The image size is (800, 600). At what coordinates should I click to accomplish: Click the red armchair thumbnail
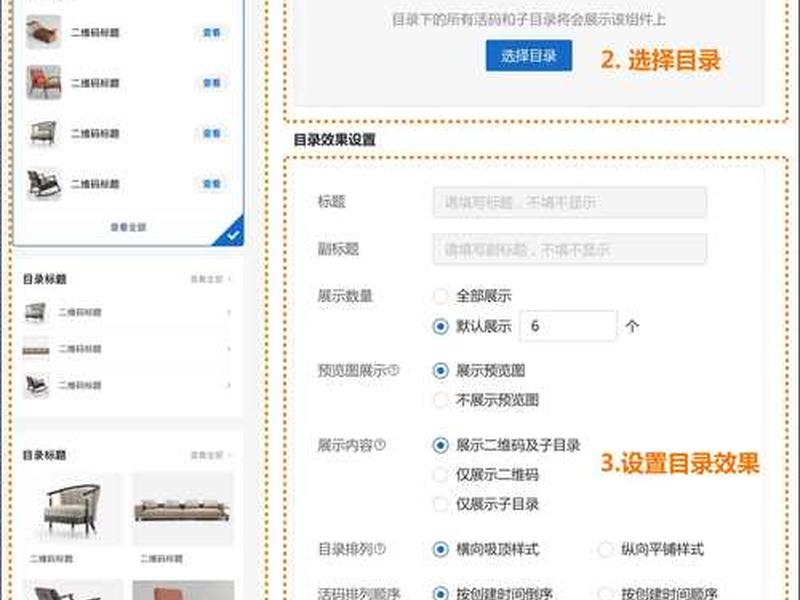tap(44, 82)
